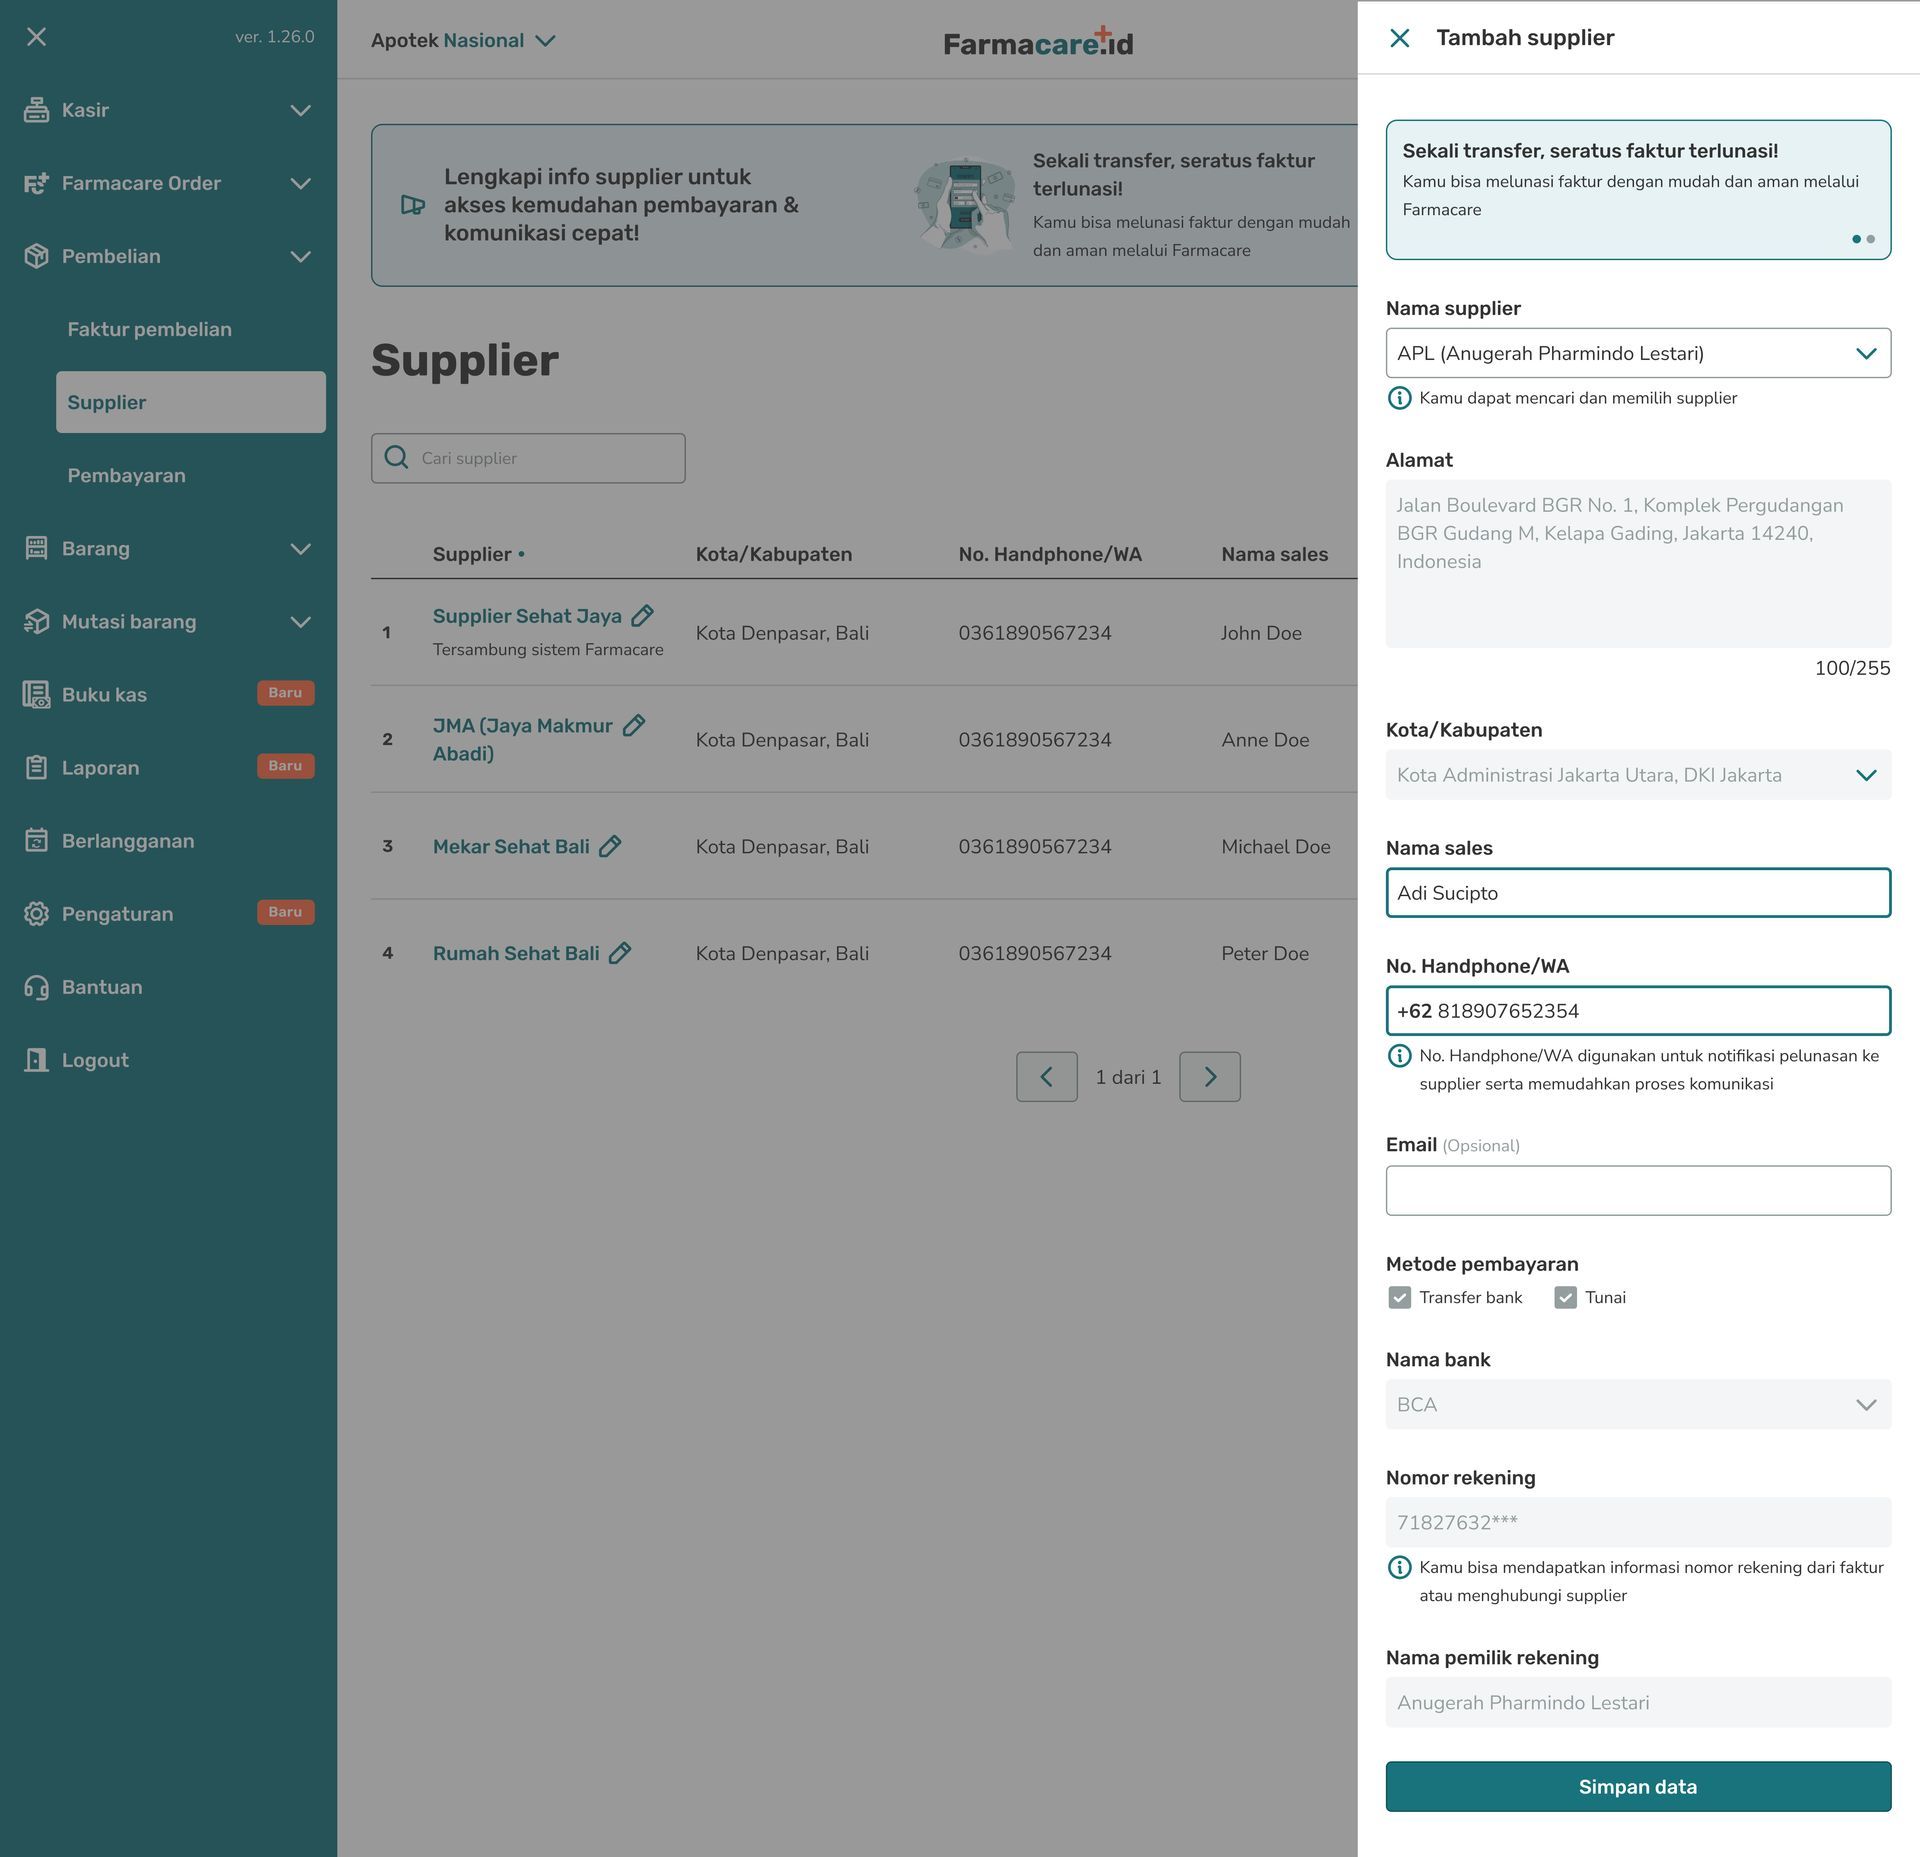This screenshot has height=1857, width=1920.
Task: Click the Farmacare.id logo
Action: tap(1038, 42)
